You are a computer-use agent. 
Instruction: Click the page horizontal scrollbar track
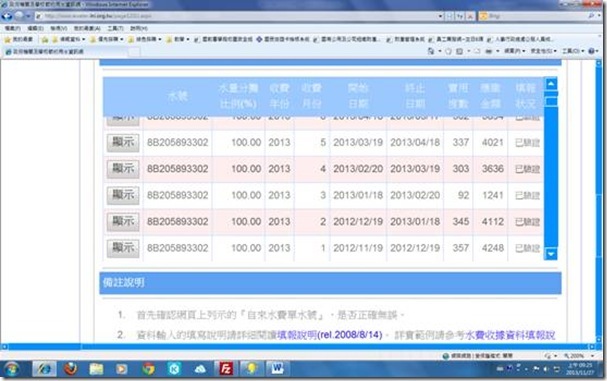point(298,346)
